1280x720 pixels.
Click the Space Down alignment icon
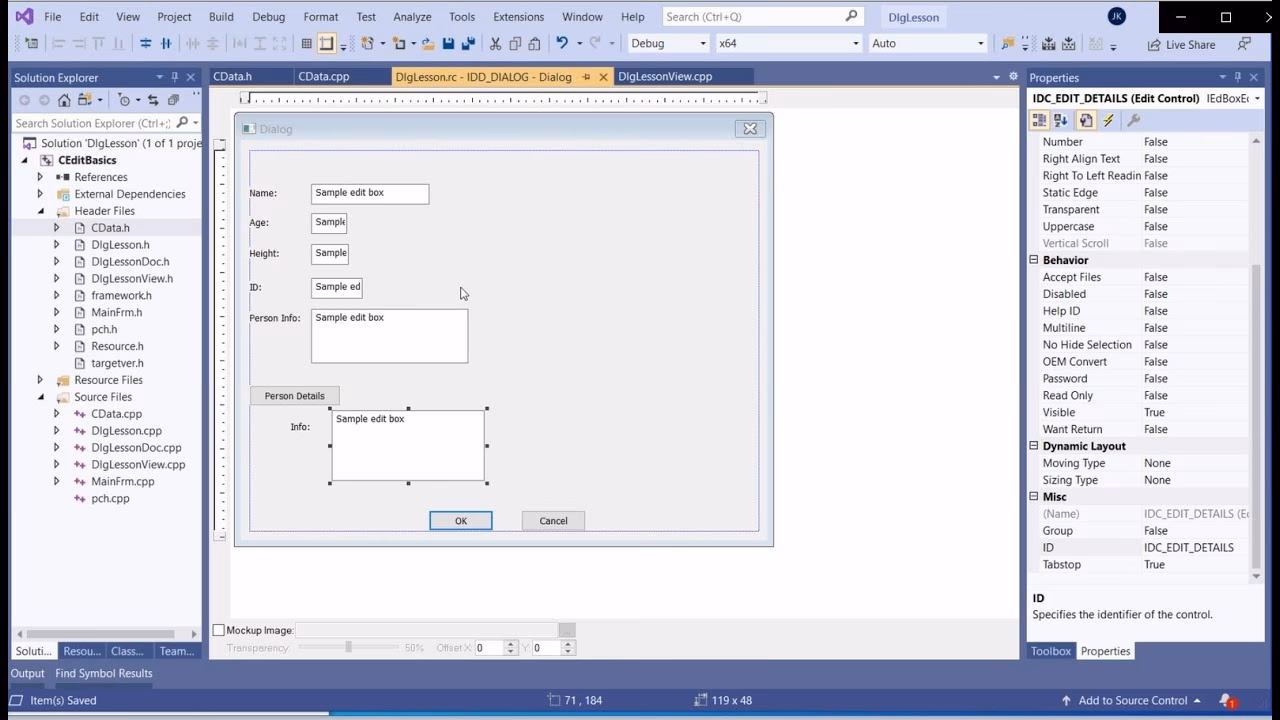(x=212, y=43)
